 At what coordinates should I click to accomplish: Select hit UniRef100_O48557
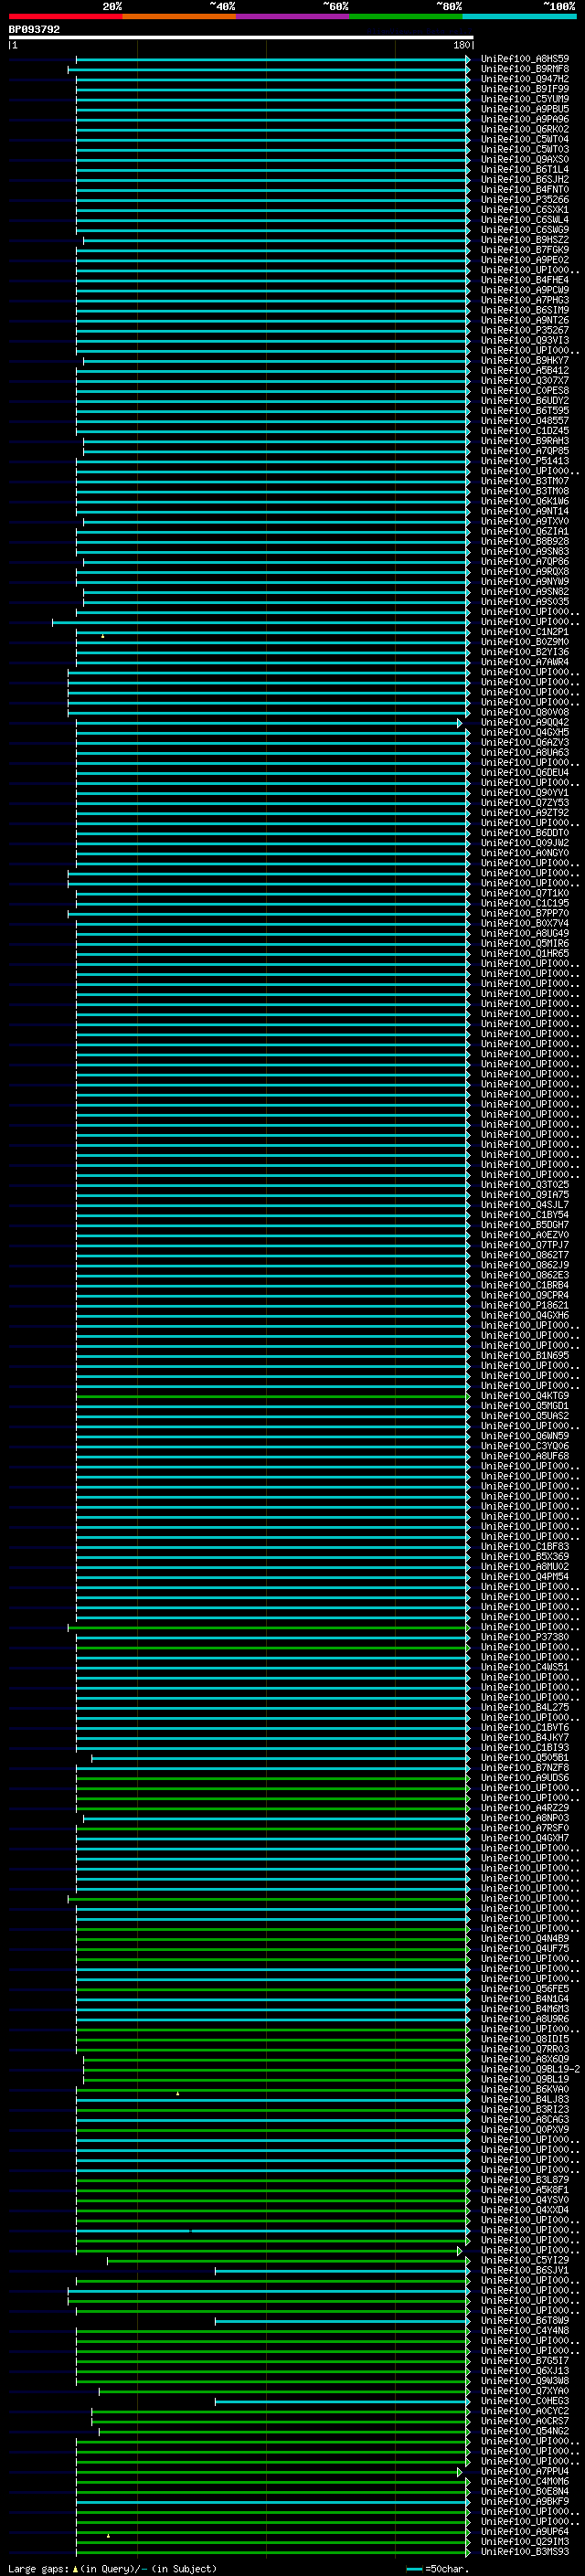[524, 421]
